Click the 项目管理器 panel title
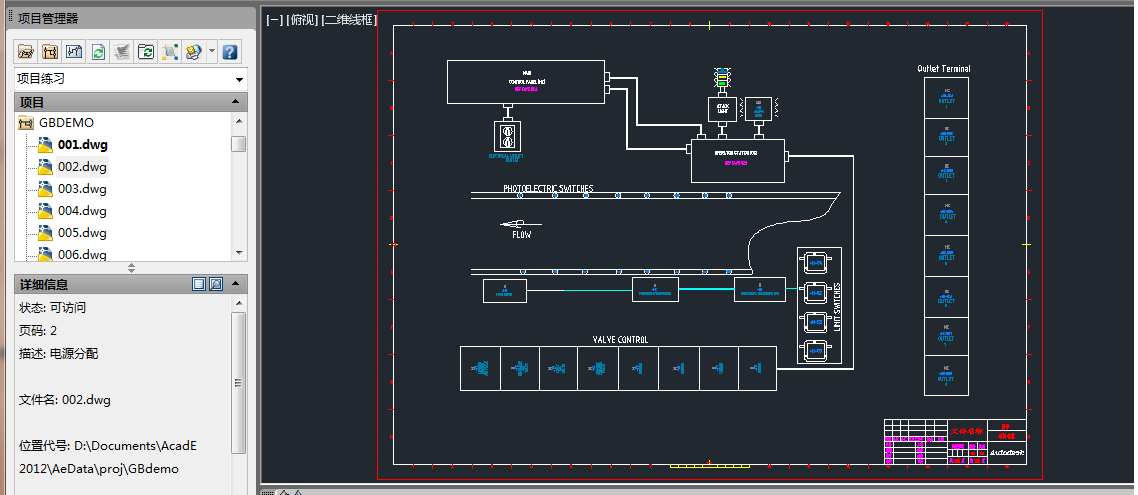The width and height of the screenshot is (1138, 495). coord(48,19)
